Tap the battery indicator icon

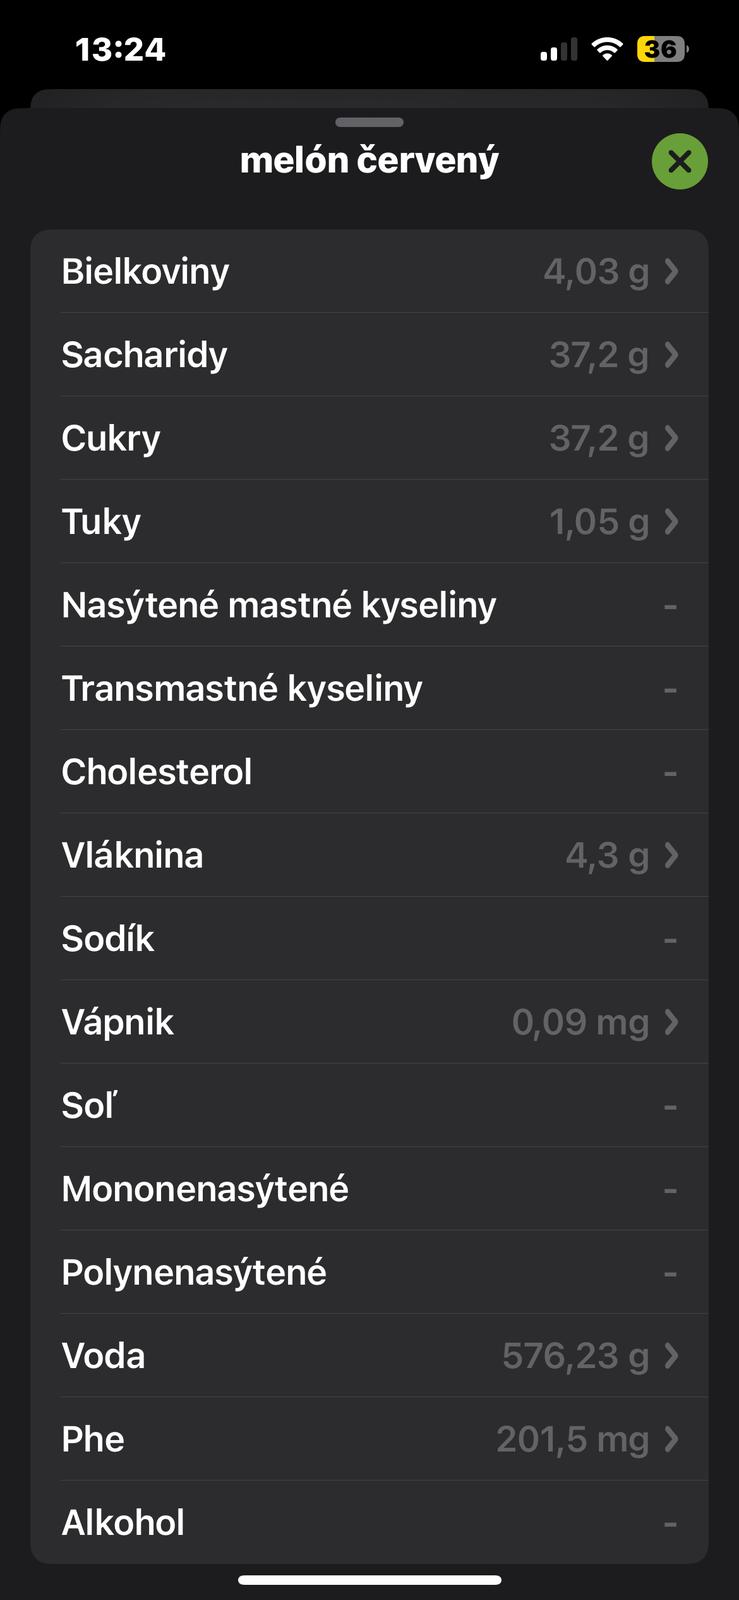tap(662, 49)
